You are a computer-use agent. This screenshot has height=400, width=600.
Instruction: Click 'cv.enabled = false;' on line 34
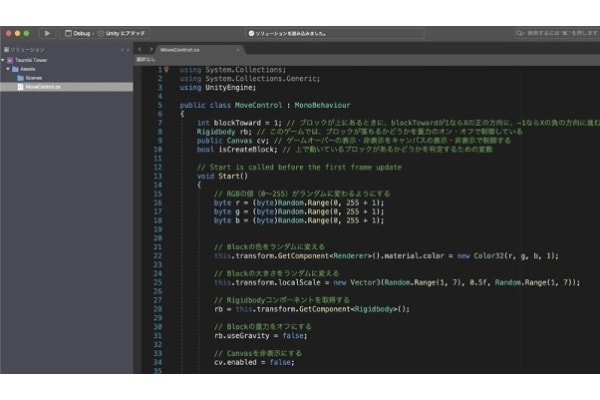(x=254, y=362)
